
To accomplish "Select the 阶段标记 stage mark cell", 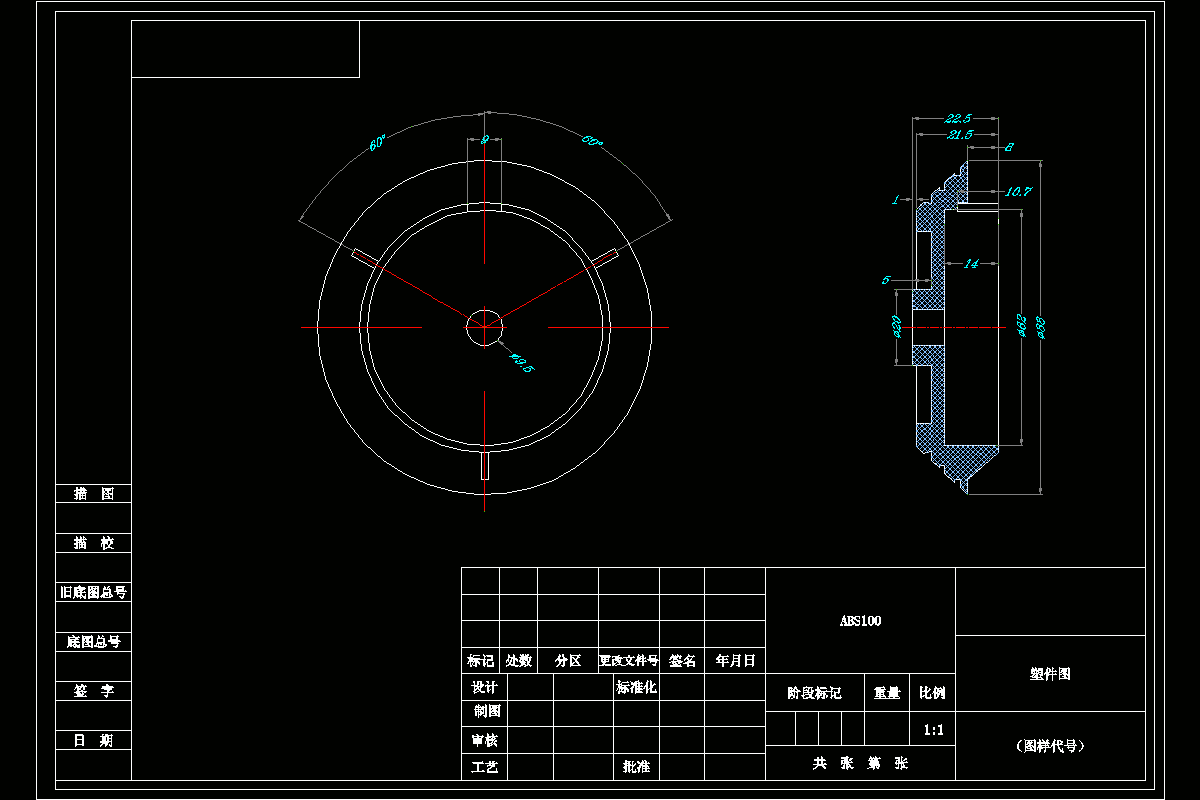I will pyautogui.click(x=814, y=692).
